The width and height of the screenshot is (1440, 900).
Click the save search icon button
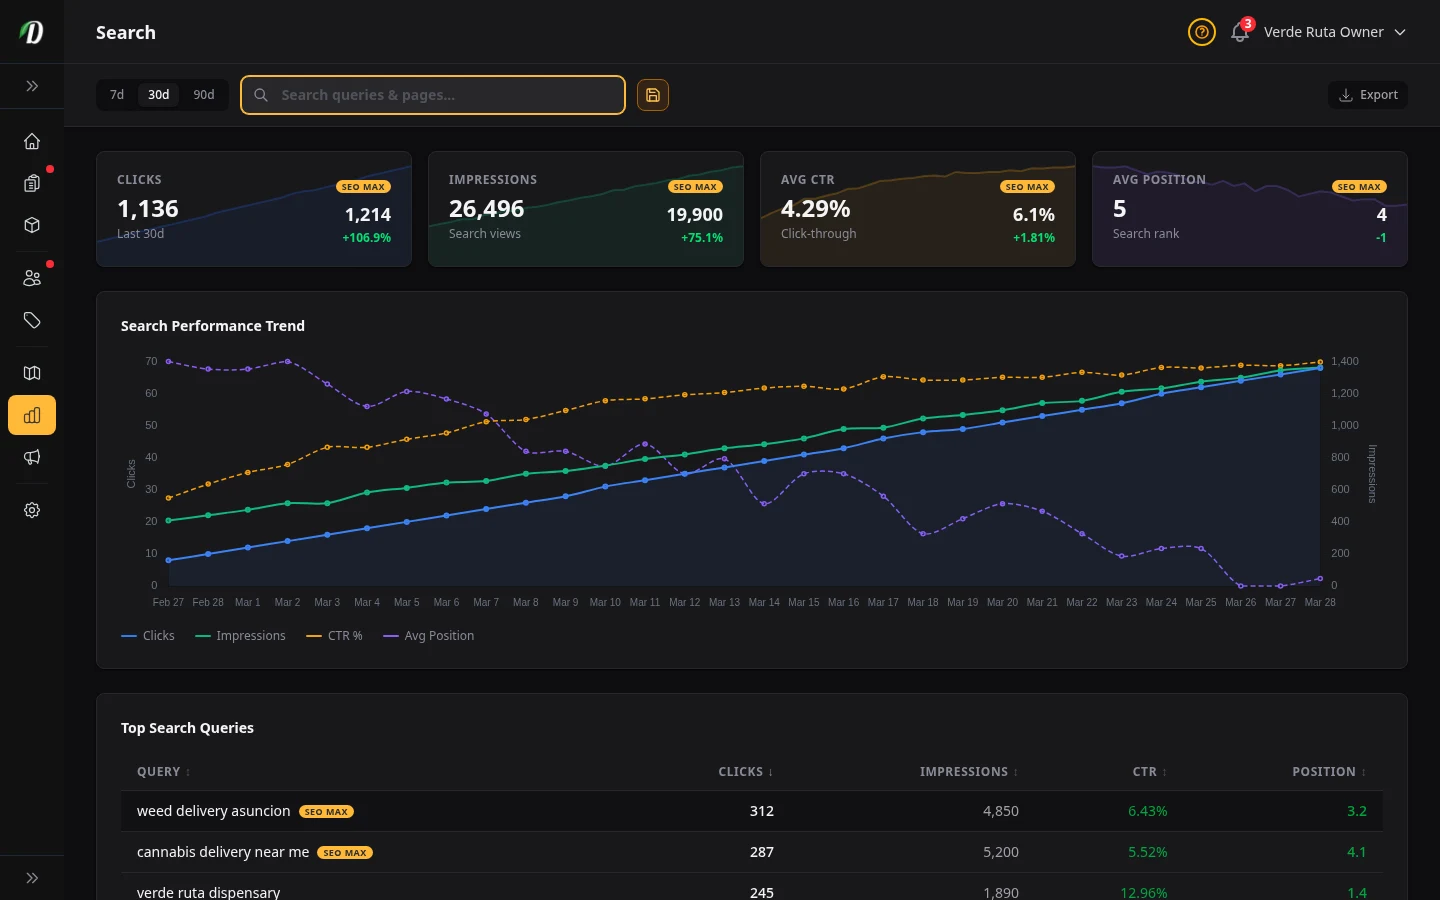(653, 95)
